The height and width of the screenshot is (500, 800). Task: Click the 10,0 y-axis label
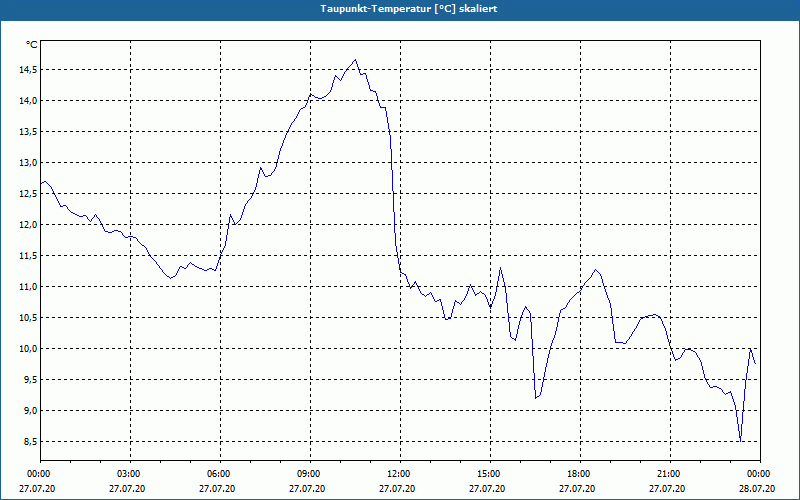(29, 348)
